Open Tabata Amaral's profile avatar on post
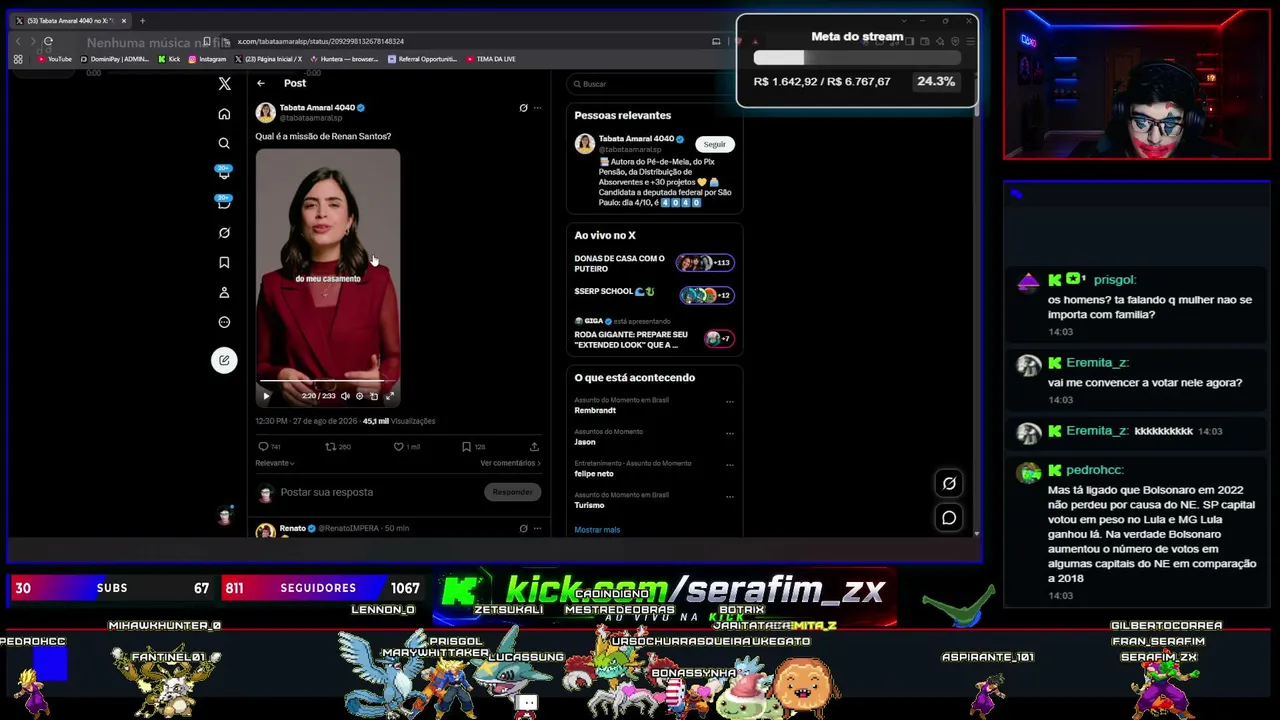 [265, 112]
